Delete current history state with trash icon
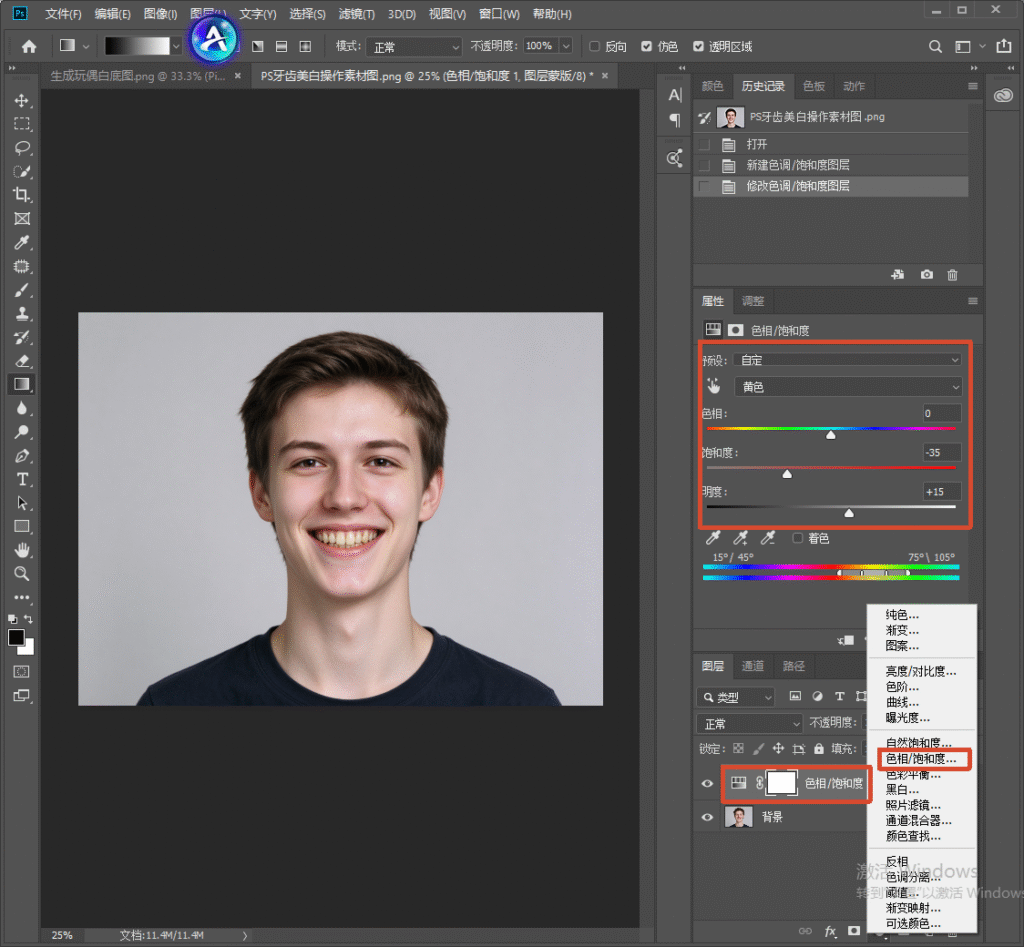 [953, 275]
